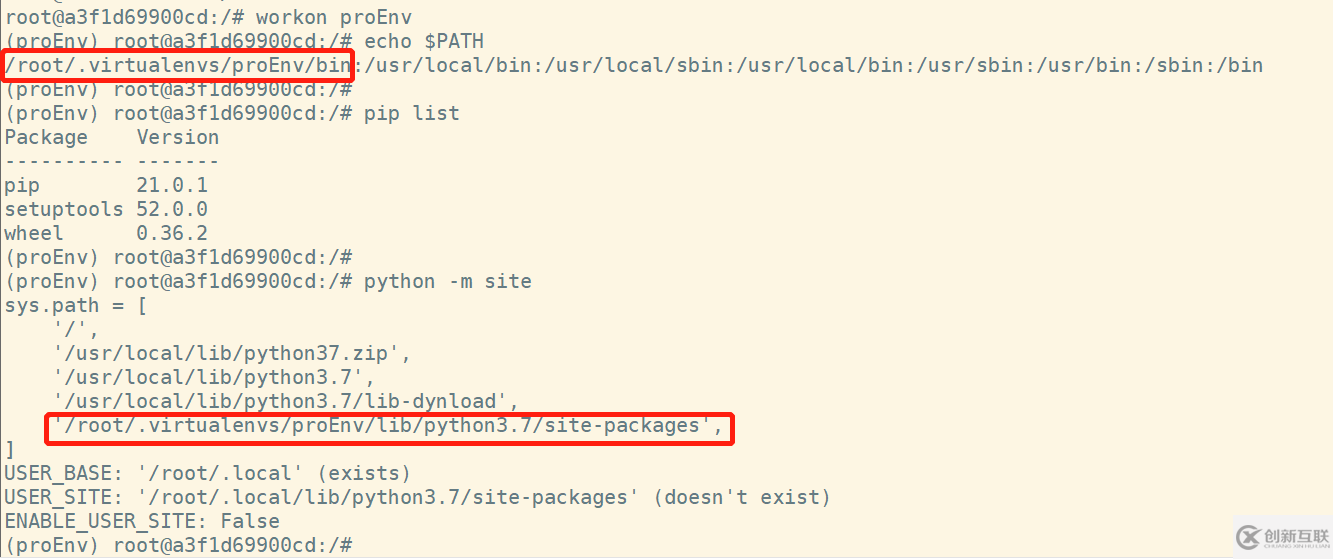The width and height of the screenshot is (1333, 559).
Task: Click the USER_BASE line
Action: tap(207, 473)
